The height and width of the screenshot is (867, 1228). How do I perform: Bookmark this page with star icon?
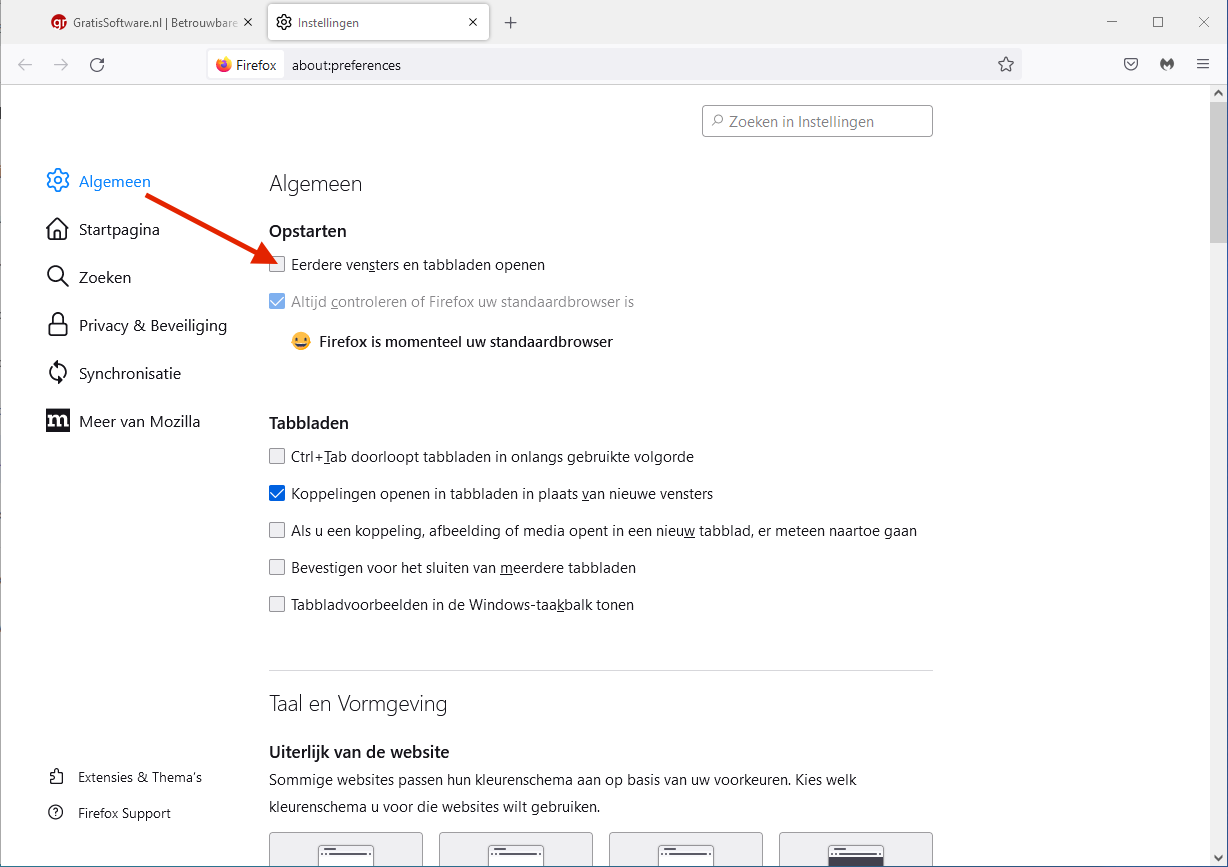(1005, 65)
